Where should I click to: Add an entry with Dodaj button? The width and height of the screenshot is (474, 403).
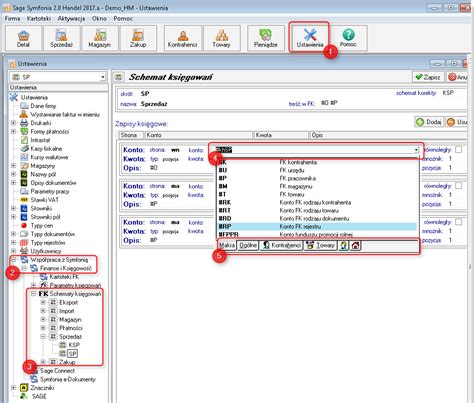(429, 122)
